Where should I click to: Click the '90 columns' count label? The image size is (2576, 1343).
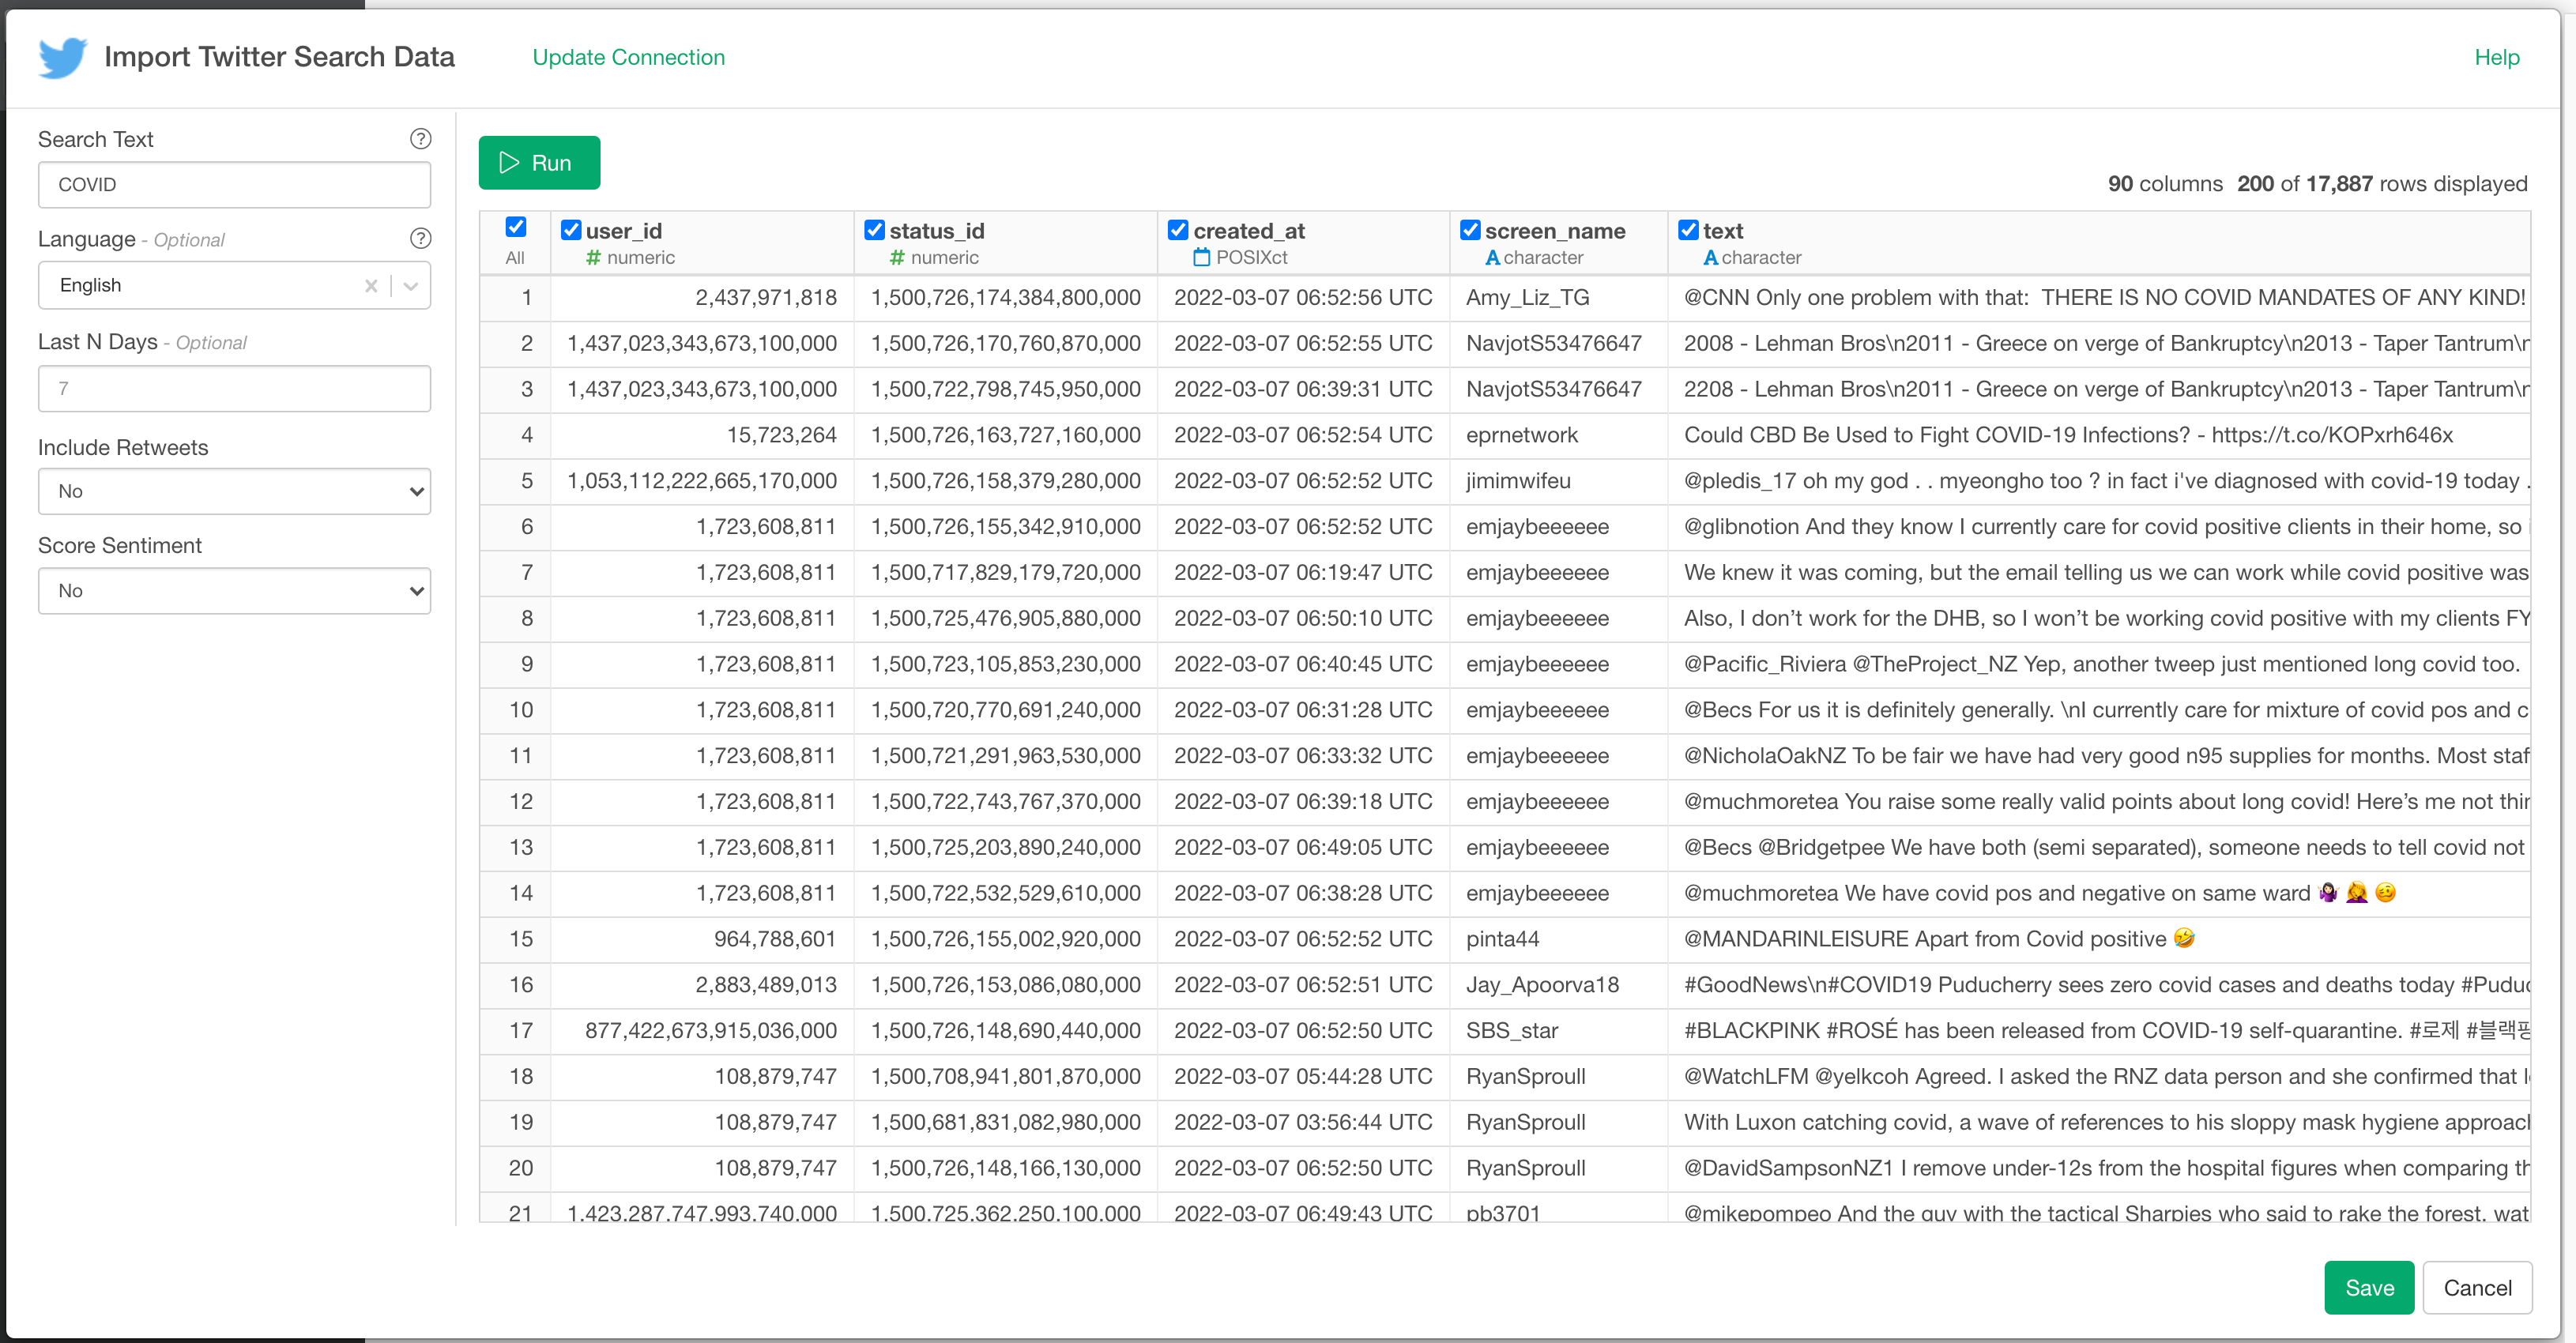[2165, 184]
